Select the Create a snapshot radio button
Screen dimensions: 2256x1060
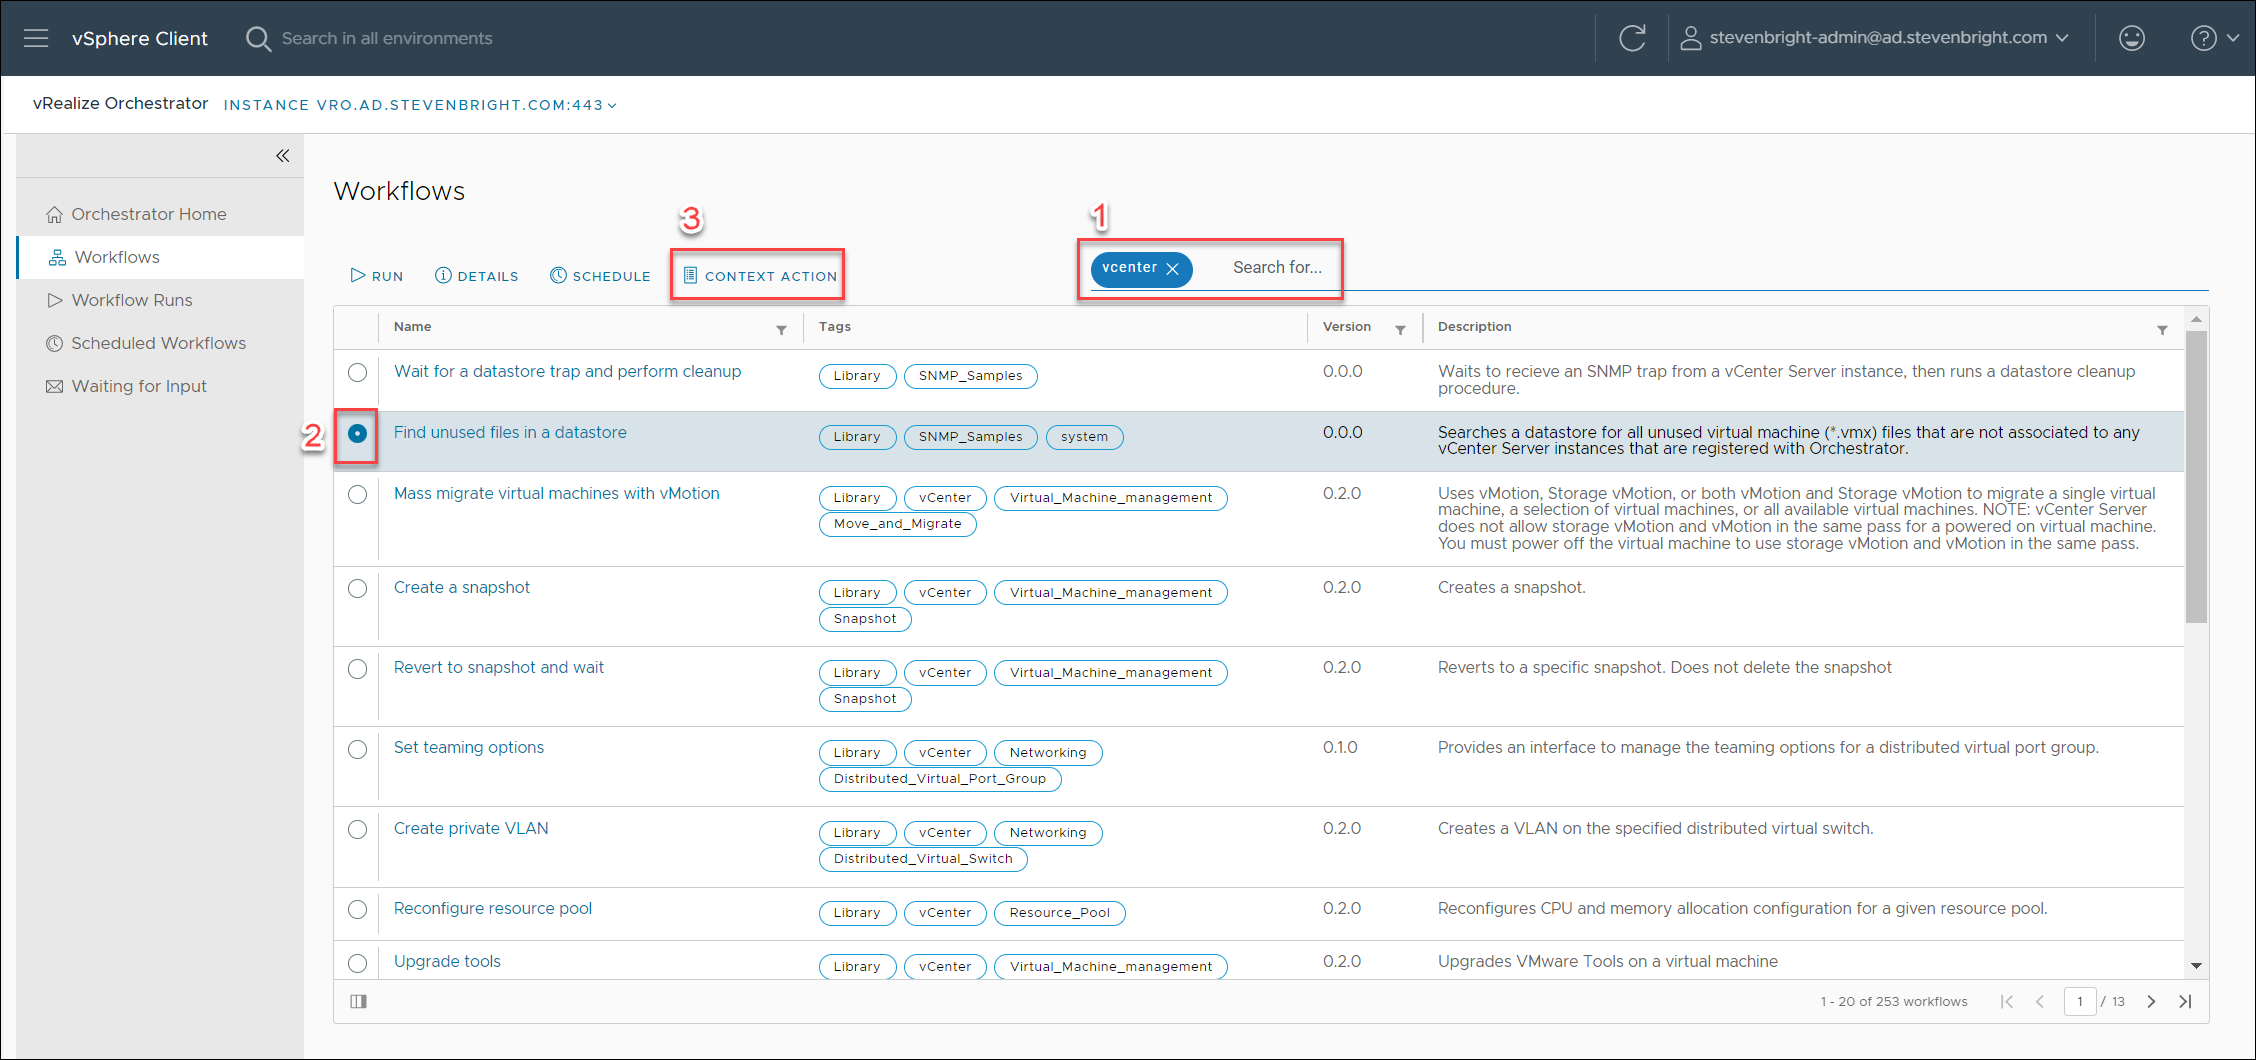[357, 588]
